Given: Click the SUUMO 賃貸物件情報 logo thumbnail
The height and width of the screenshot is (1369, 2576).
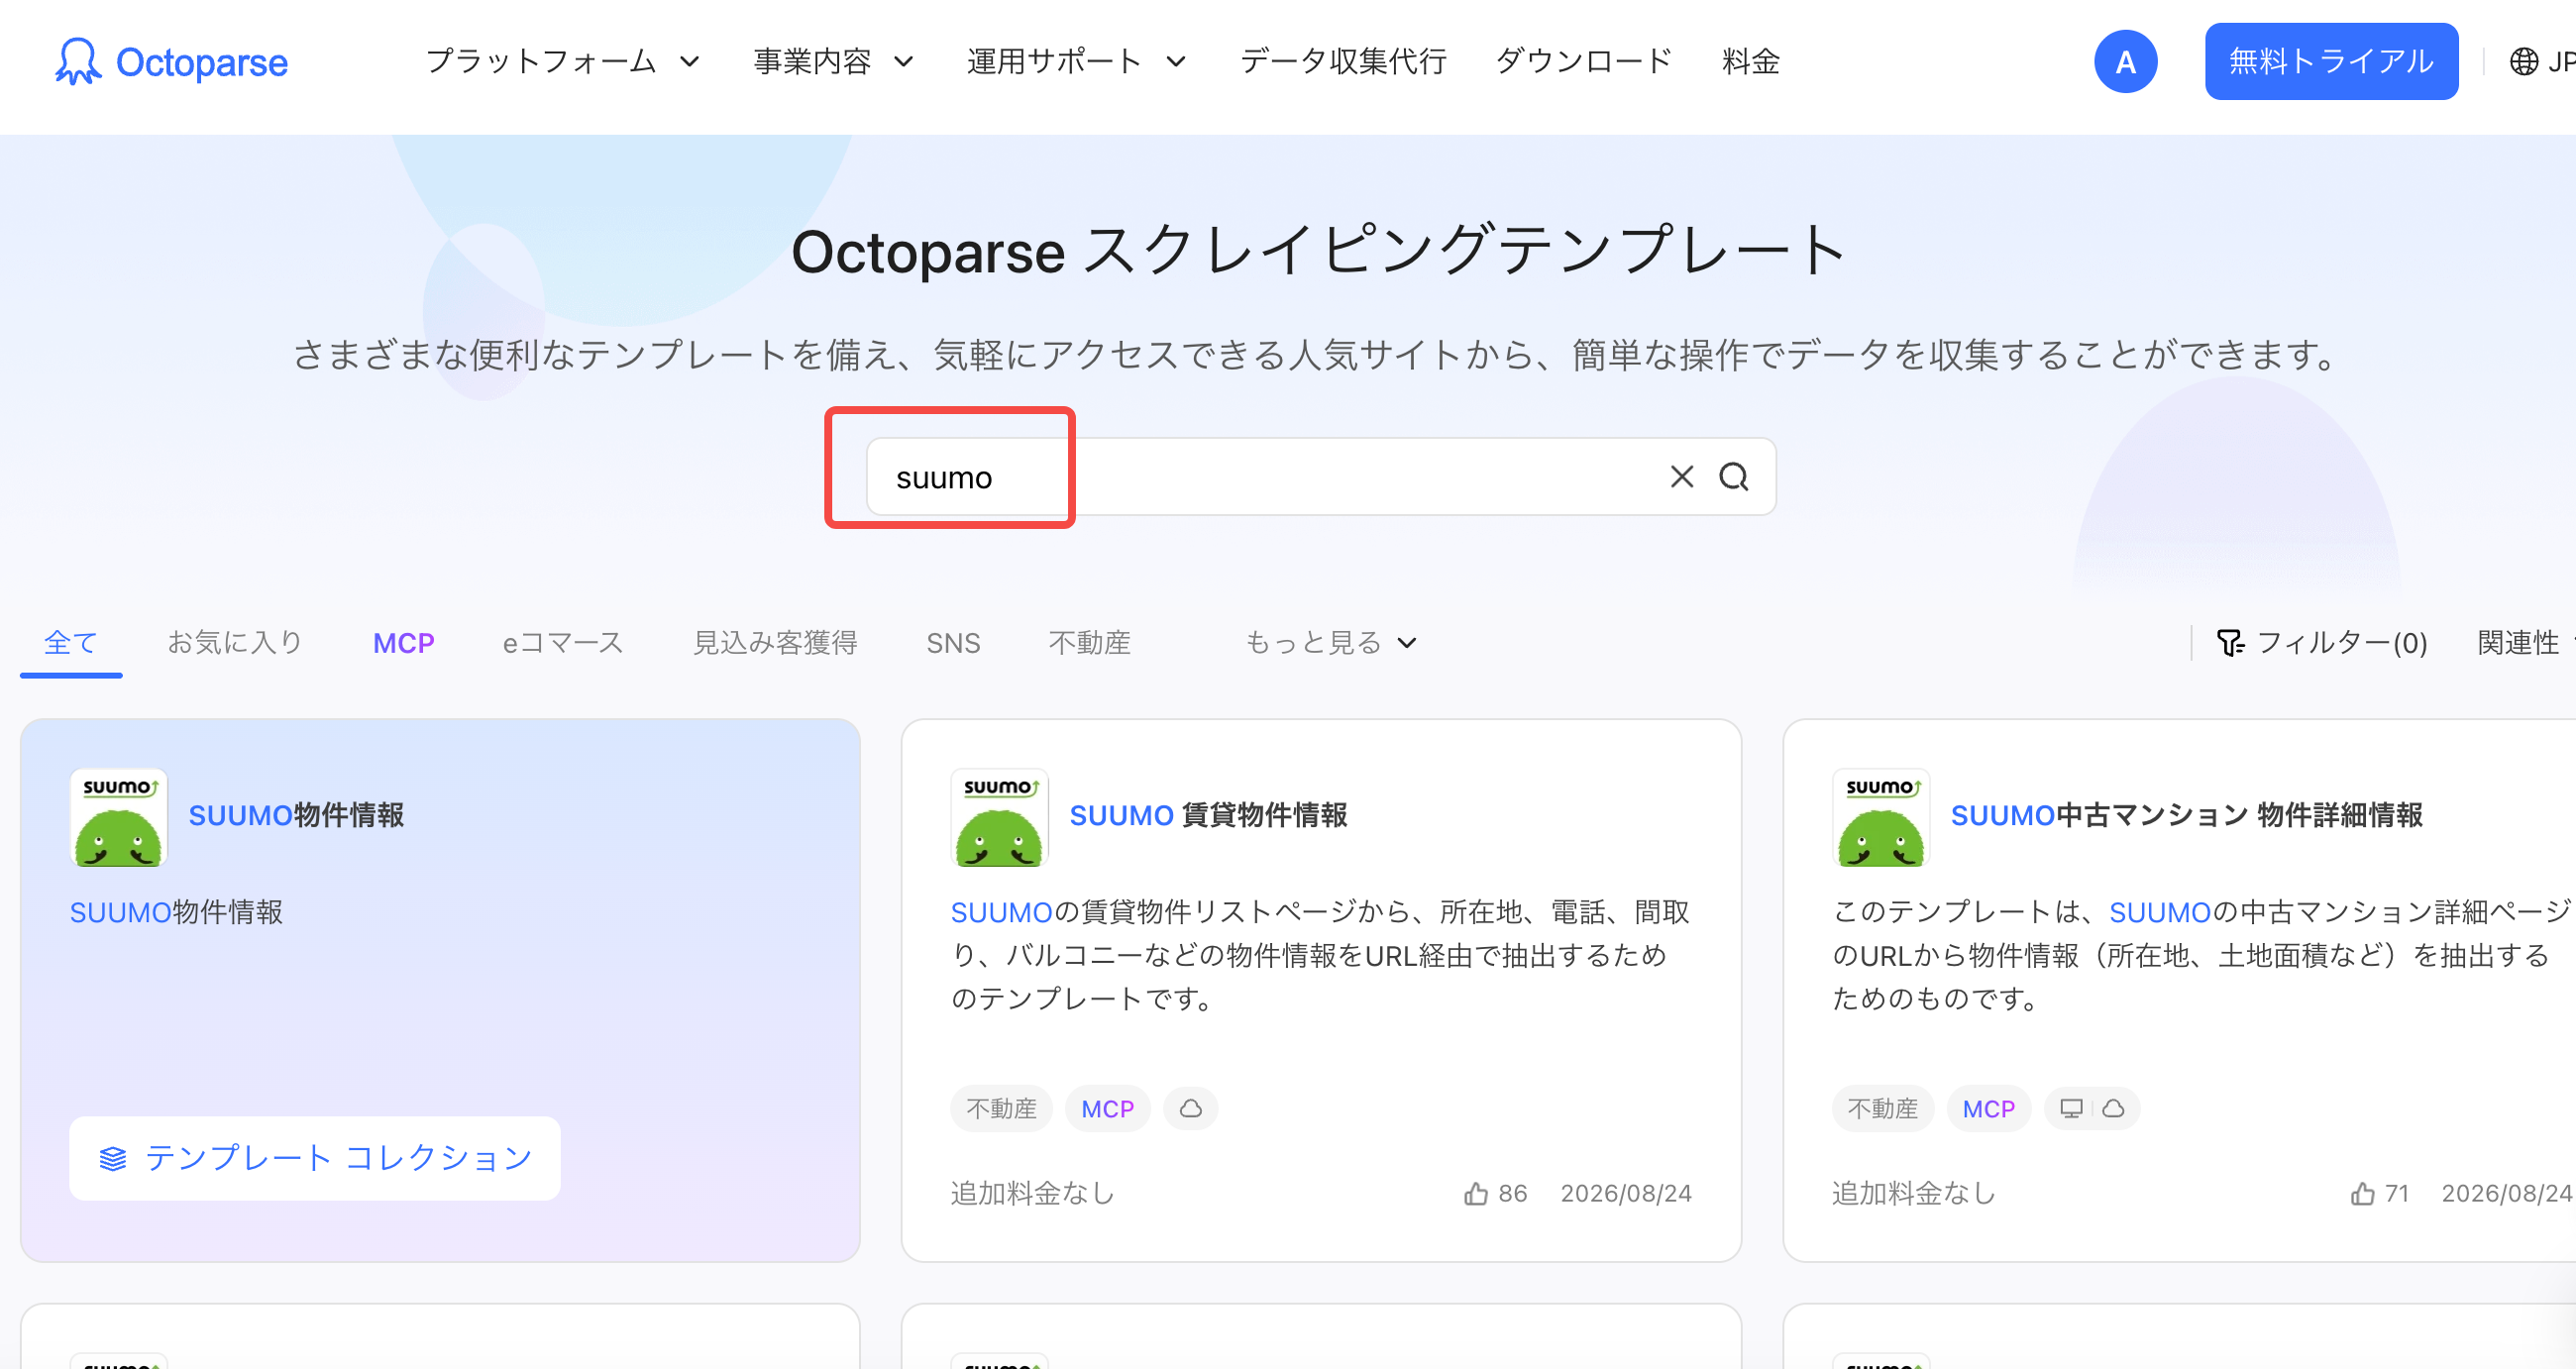Looking at the screenshot, I should point(999,817).
